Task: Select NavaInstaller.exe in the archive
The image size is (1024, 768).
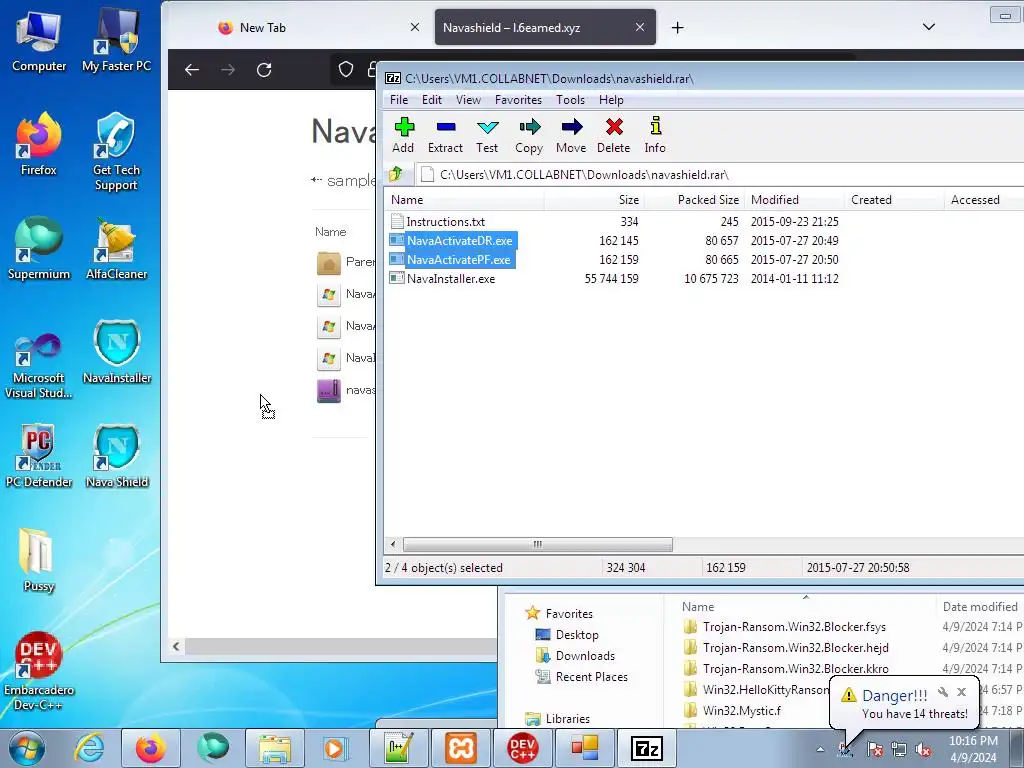Action: (451, 278)
